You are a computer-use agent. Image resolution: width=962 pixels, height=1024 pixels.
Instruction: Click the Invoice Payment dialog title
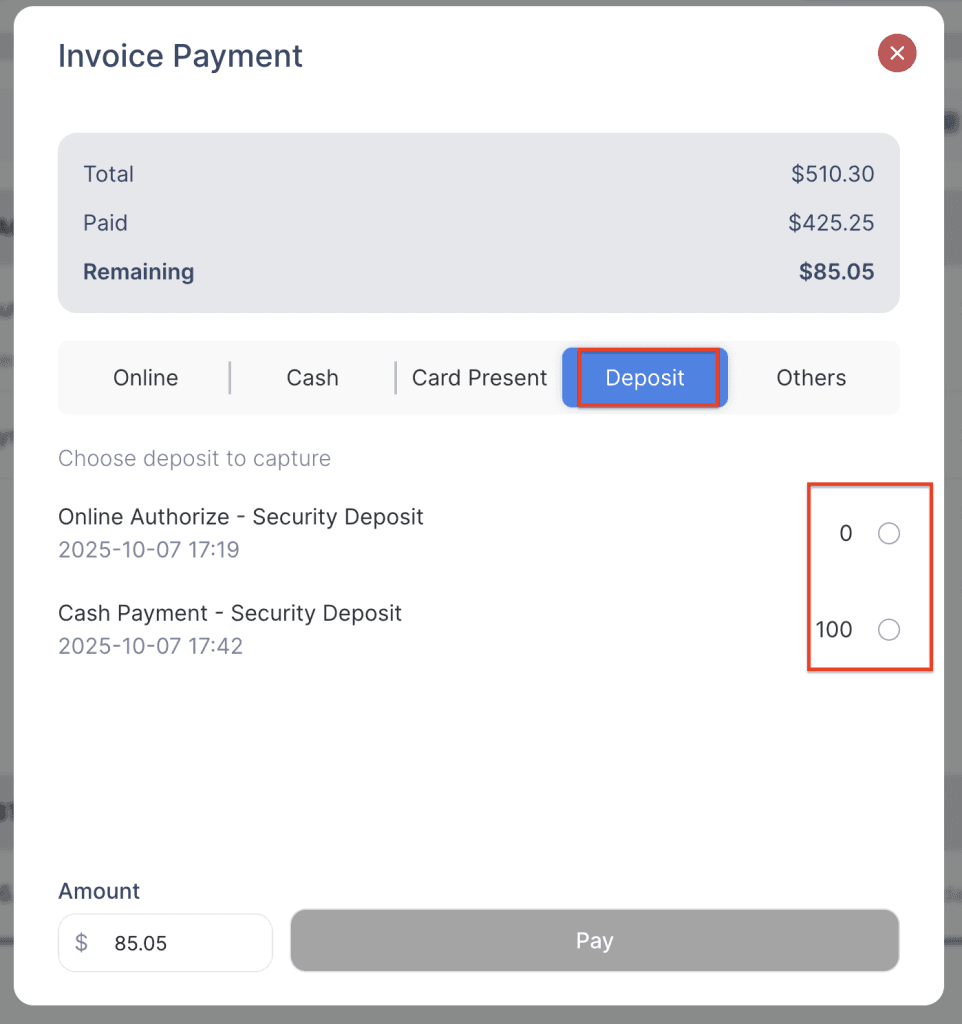click(x=180, y=56)
